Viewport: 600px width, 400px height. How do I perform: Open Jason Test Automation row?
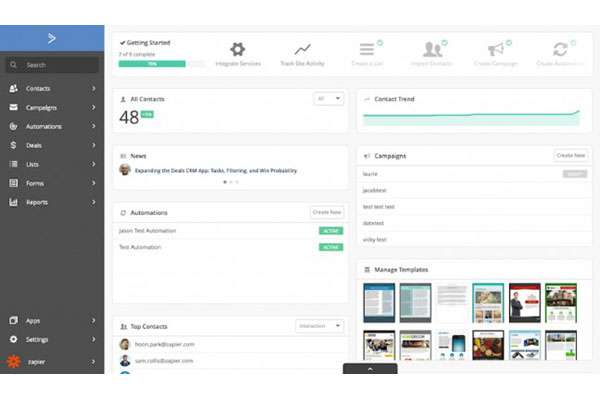tap(230, 231)
